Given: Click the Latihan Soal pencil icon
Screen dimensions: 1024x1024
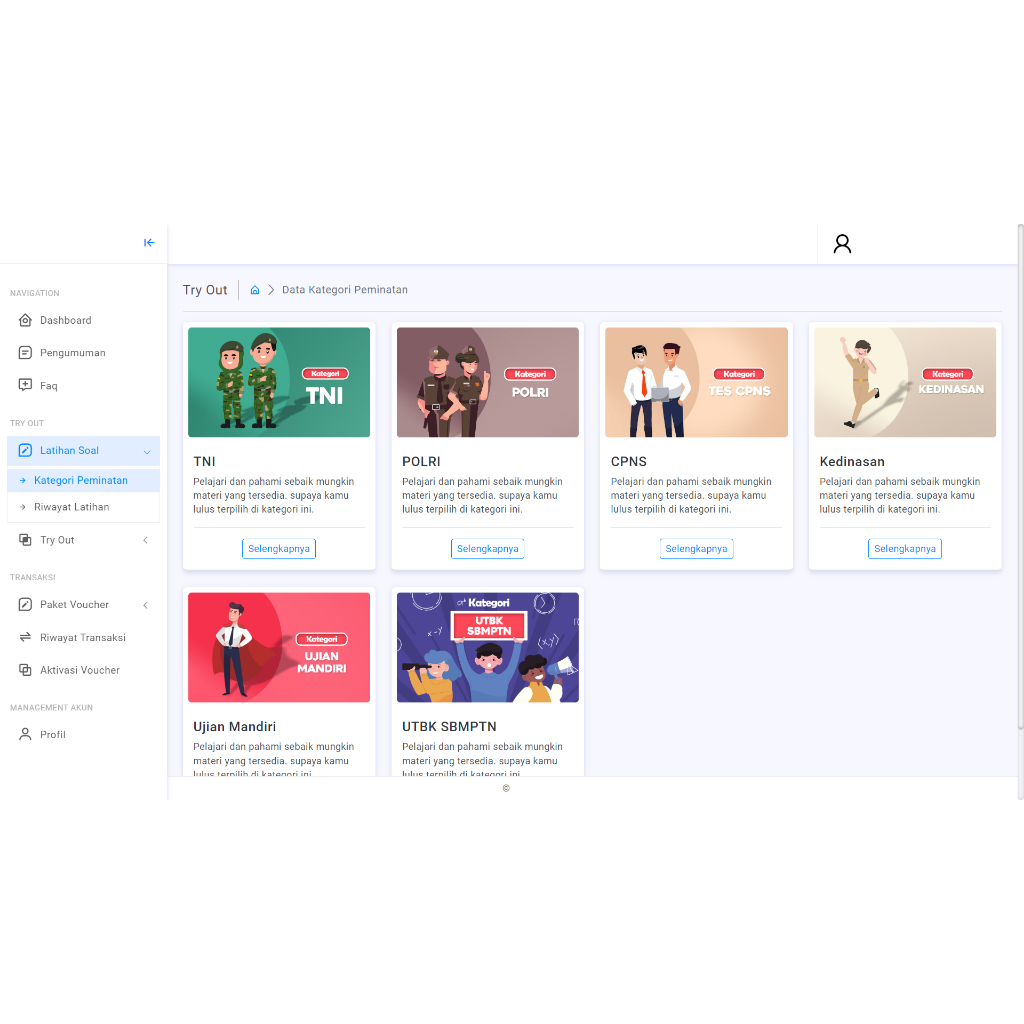Looking at the screenshot, I should click(x=25, y=450).
